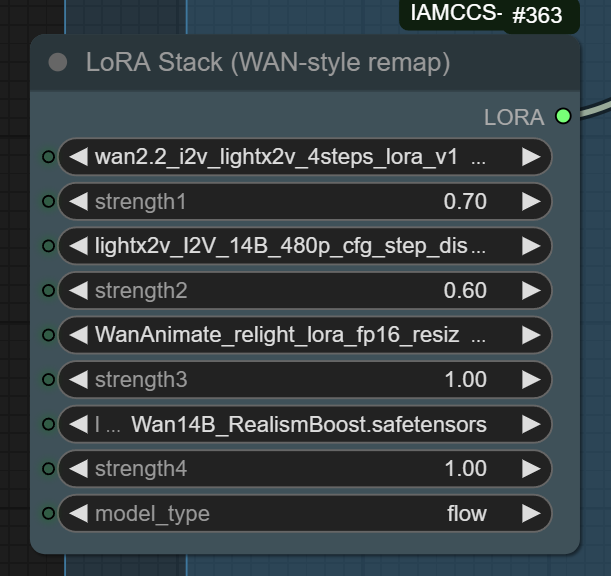Decrease strength4 with its left arrow

(x=76, y=469)
